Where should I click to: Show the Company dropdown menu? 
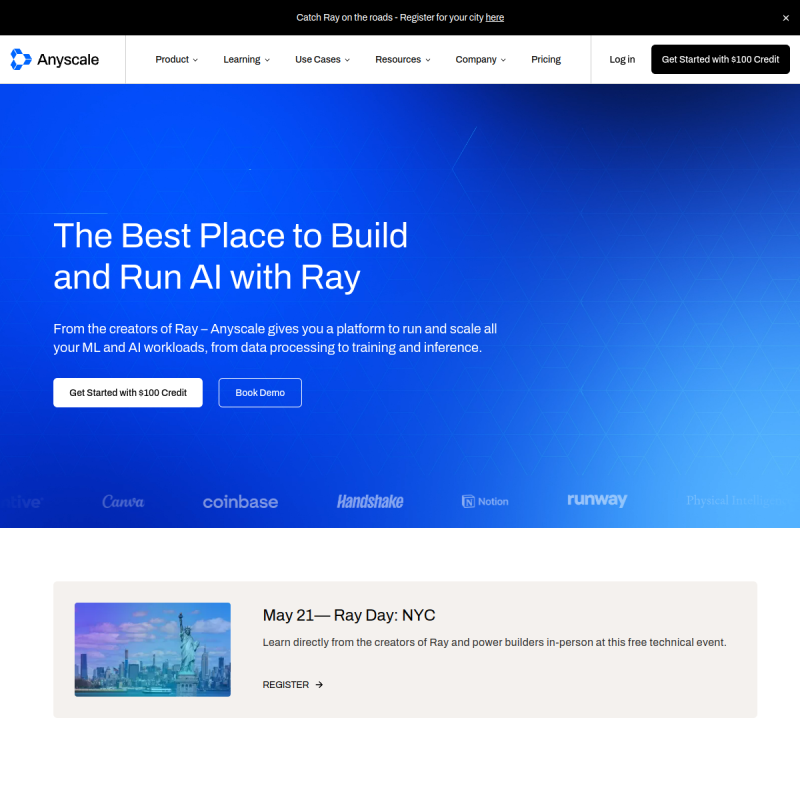tap(480, 60)
